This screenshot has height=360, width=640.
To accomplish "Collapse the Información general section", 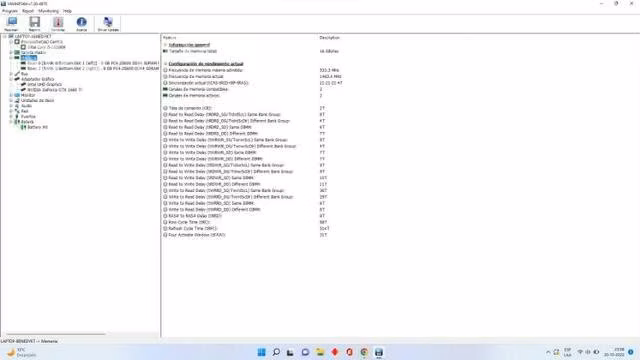I will pyautogui.click(x=165, y=45).
